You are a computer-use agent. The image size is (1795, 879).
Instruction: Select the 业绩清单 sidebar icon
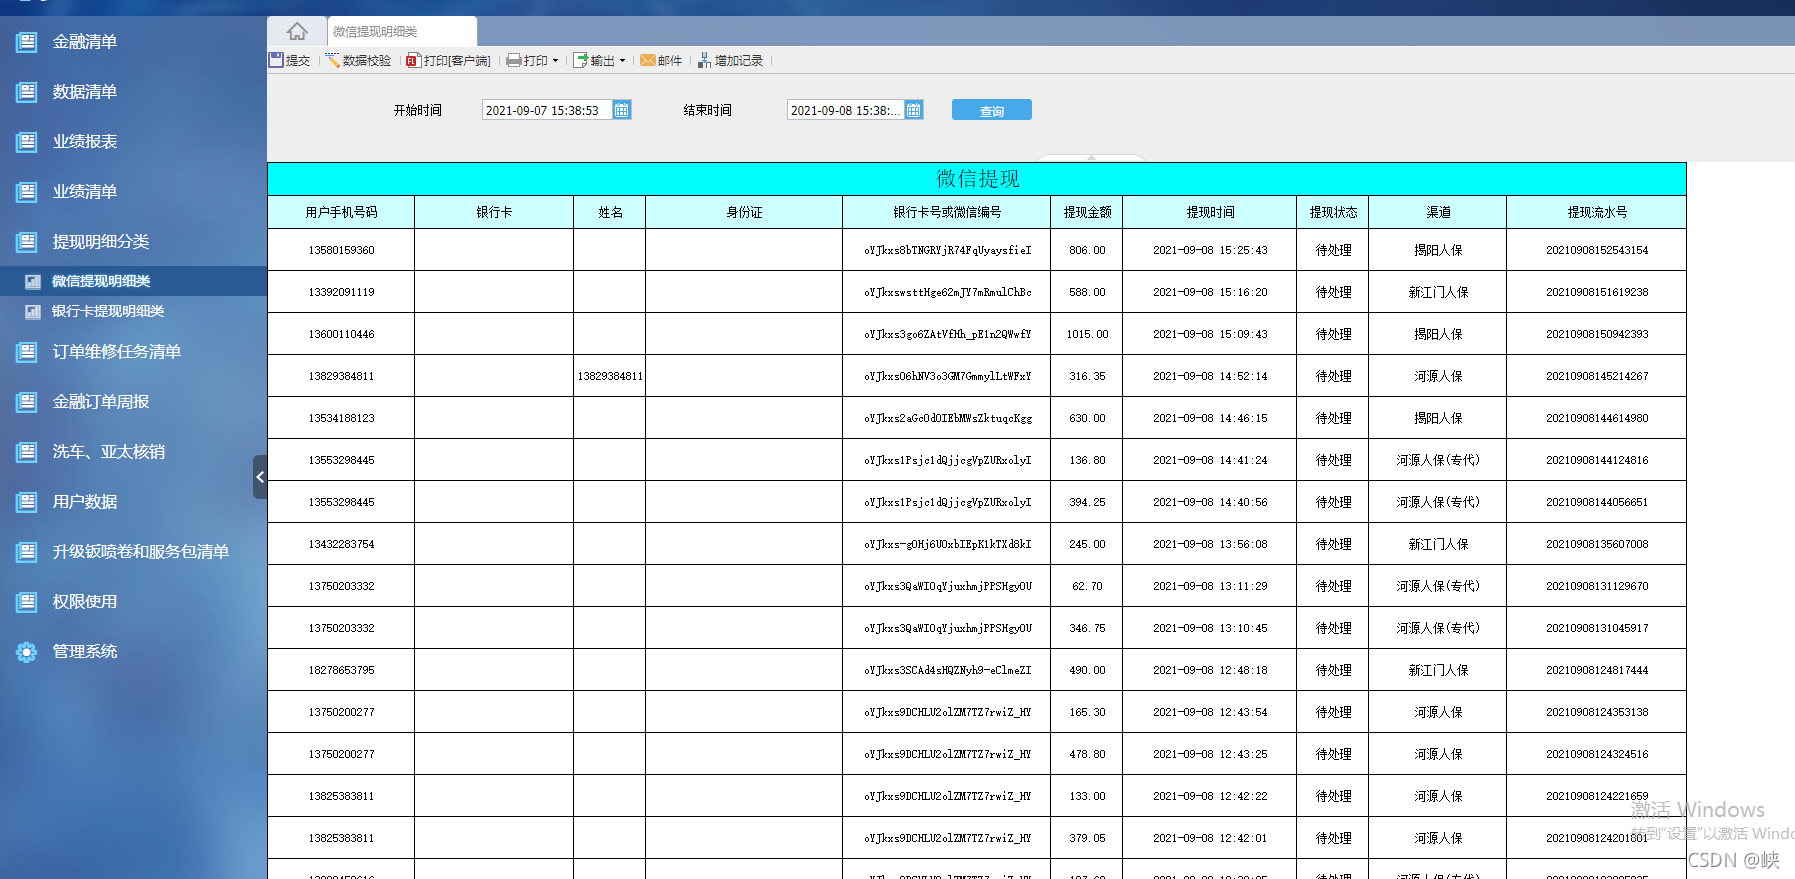coord(27,192)
